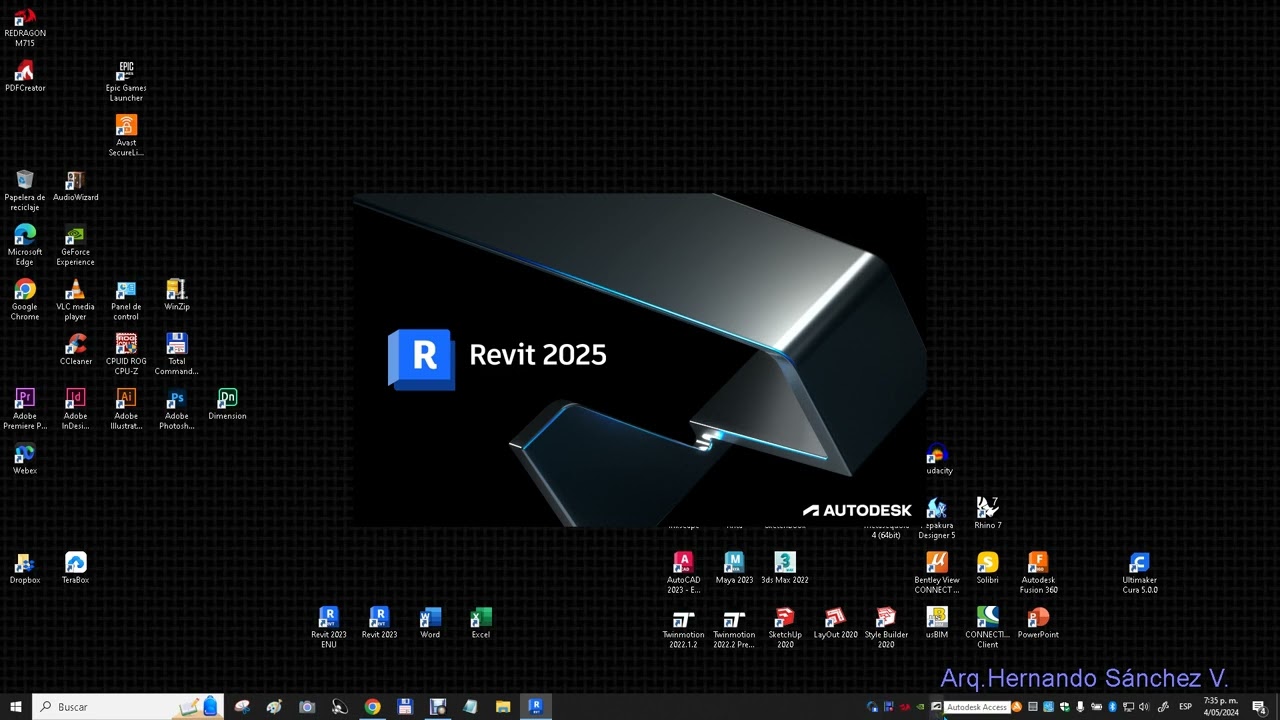Select SketchUp 2020 desktop icon

coord(785,628)
